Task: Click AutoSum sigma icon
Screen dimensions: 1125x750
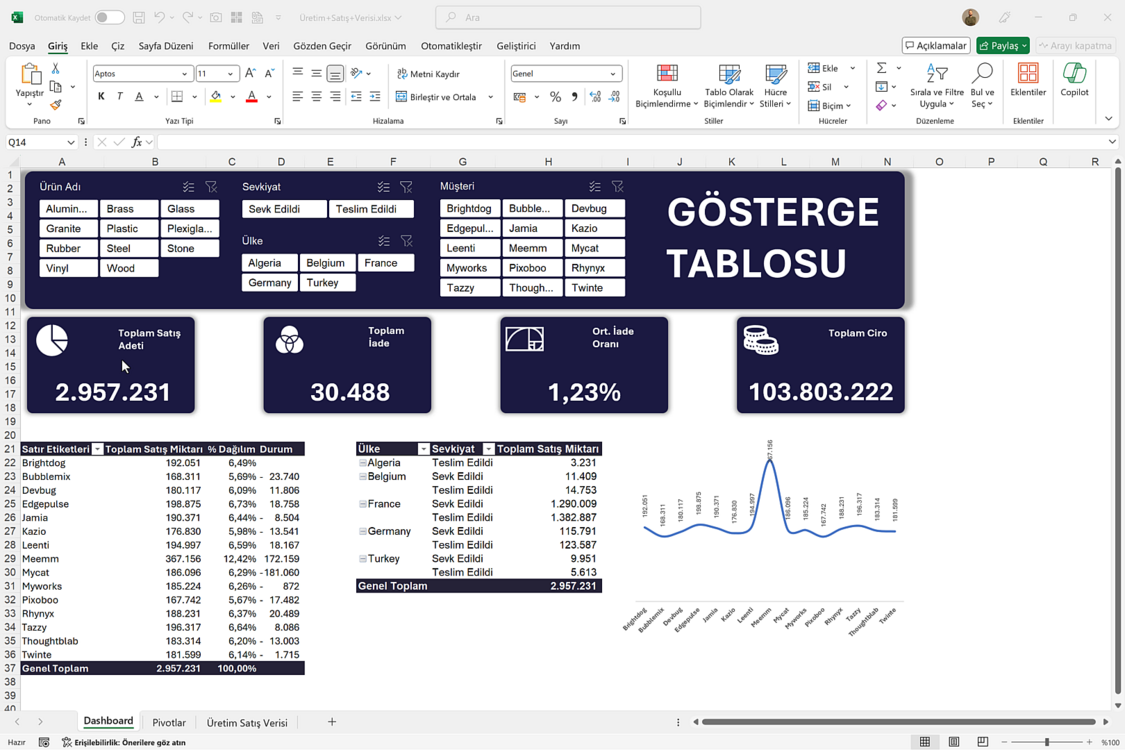Action: (882, 68)
